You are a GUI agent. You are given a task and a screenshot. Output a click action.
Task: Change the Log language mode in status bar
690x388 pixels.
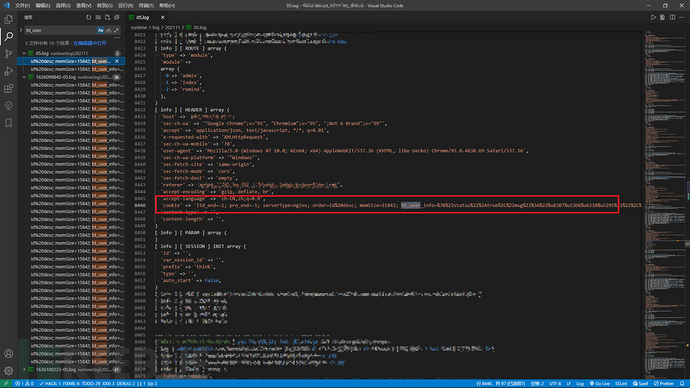tap(580, 384)
